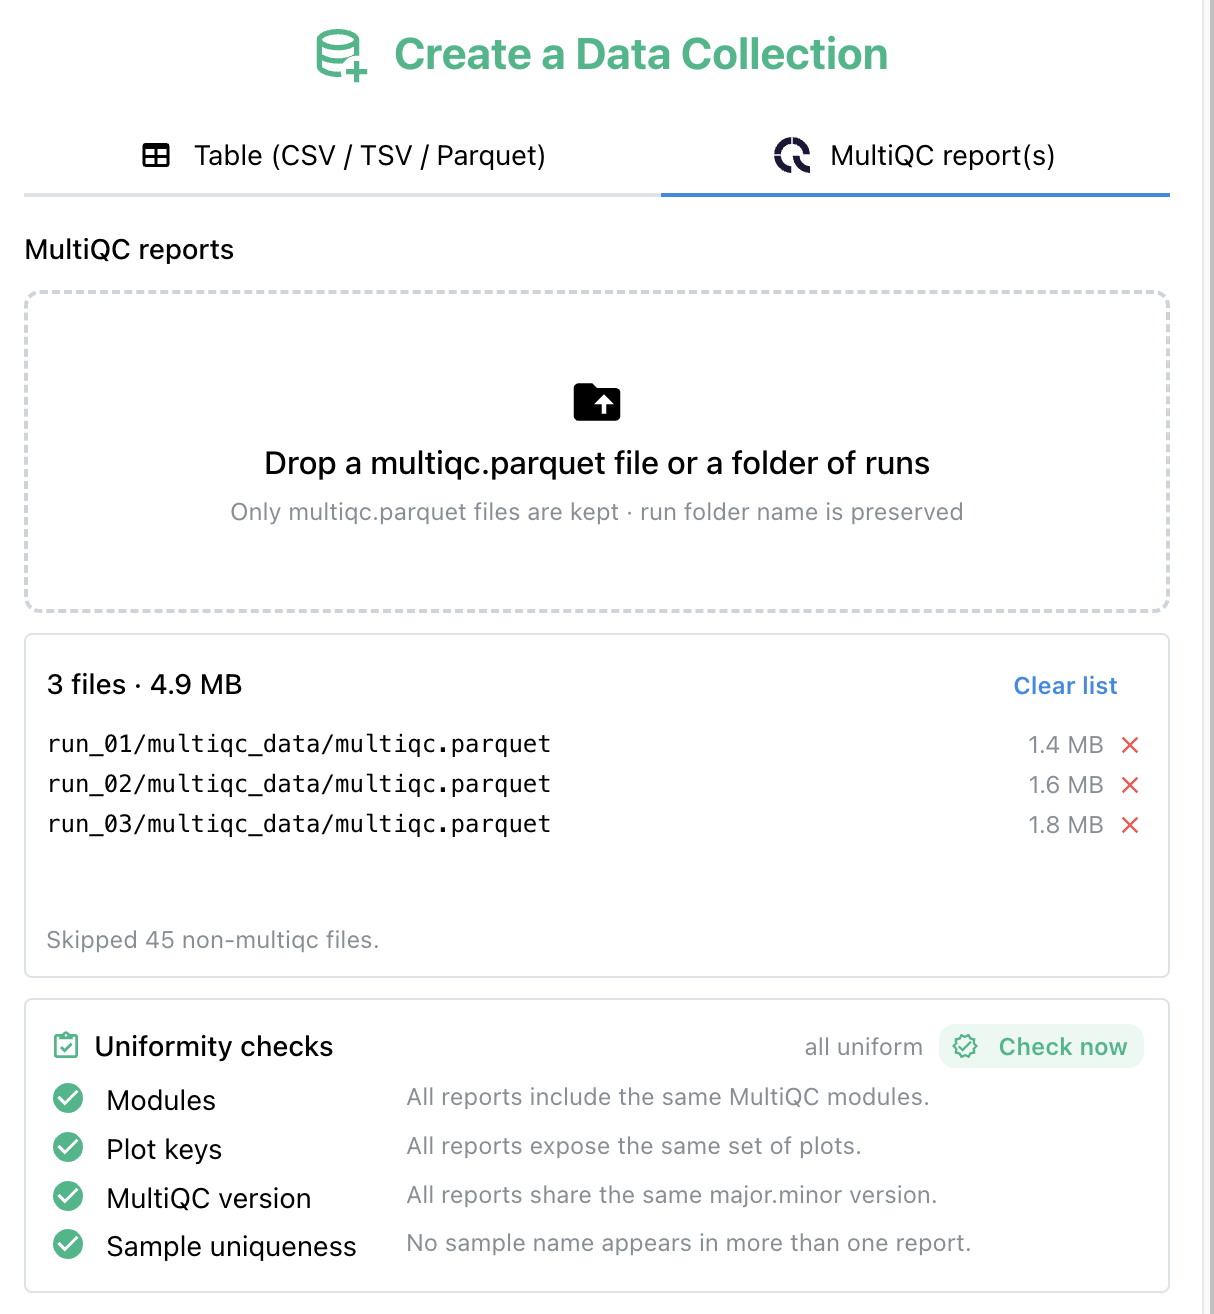Click the 1.6 MB file size
This screenshot has width=1214, height=1314.
click(1065, 785)
